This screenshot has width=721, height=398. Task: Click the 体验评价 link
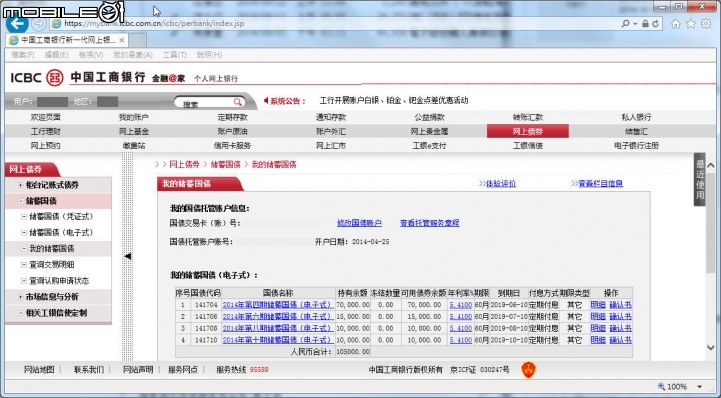501,184
